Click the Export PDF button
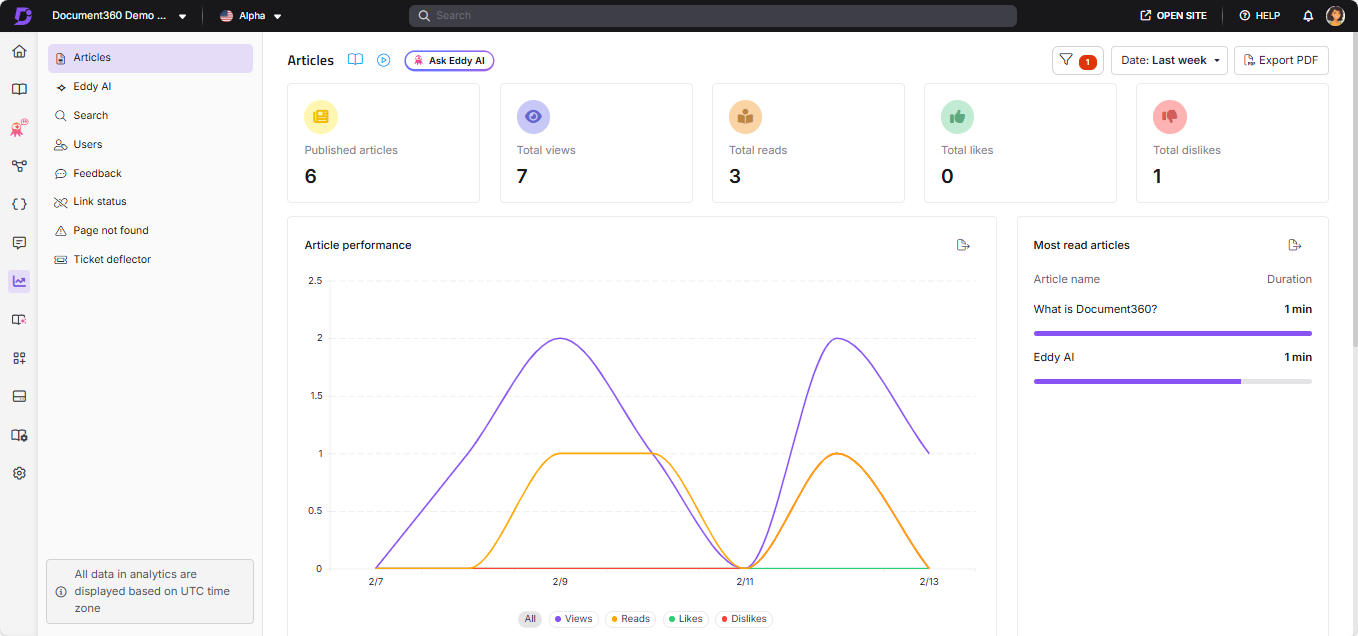 tap(1281, 60)
